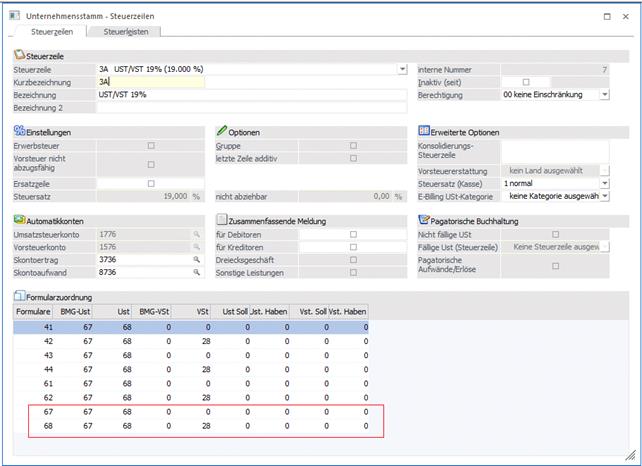
Task: Click the Automatikkonten section icon
Action: (18, 219)
